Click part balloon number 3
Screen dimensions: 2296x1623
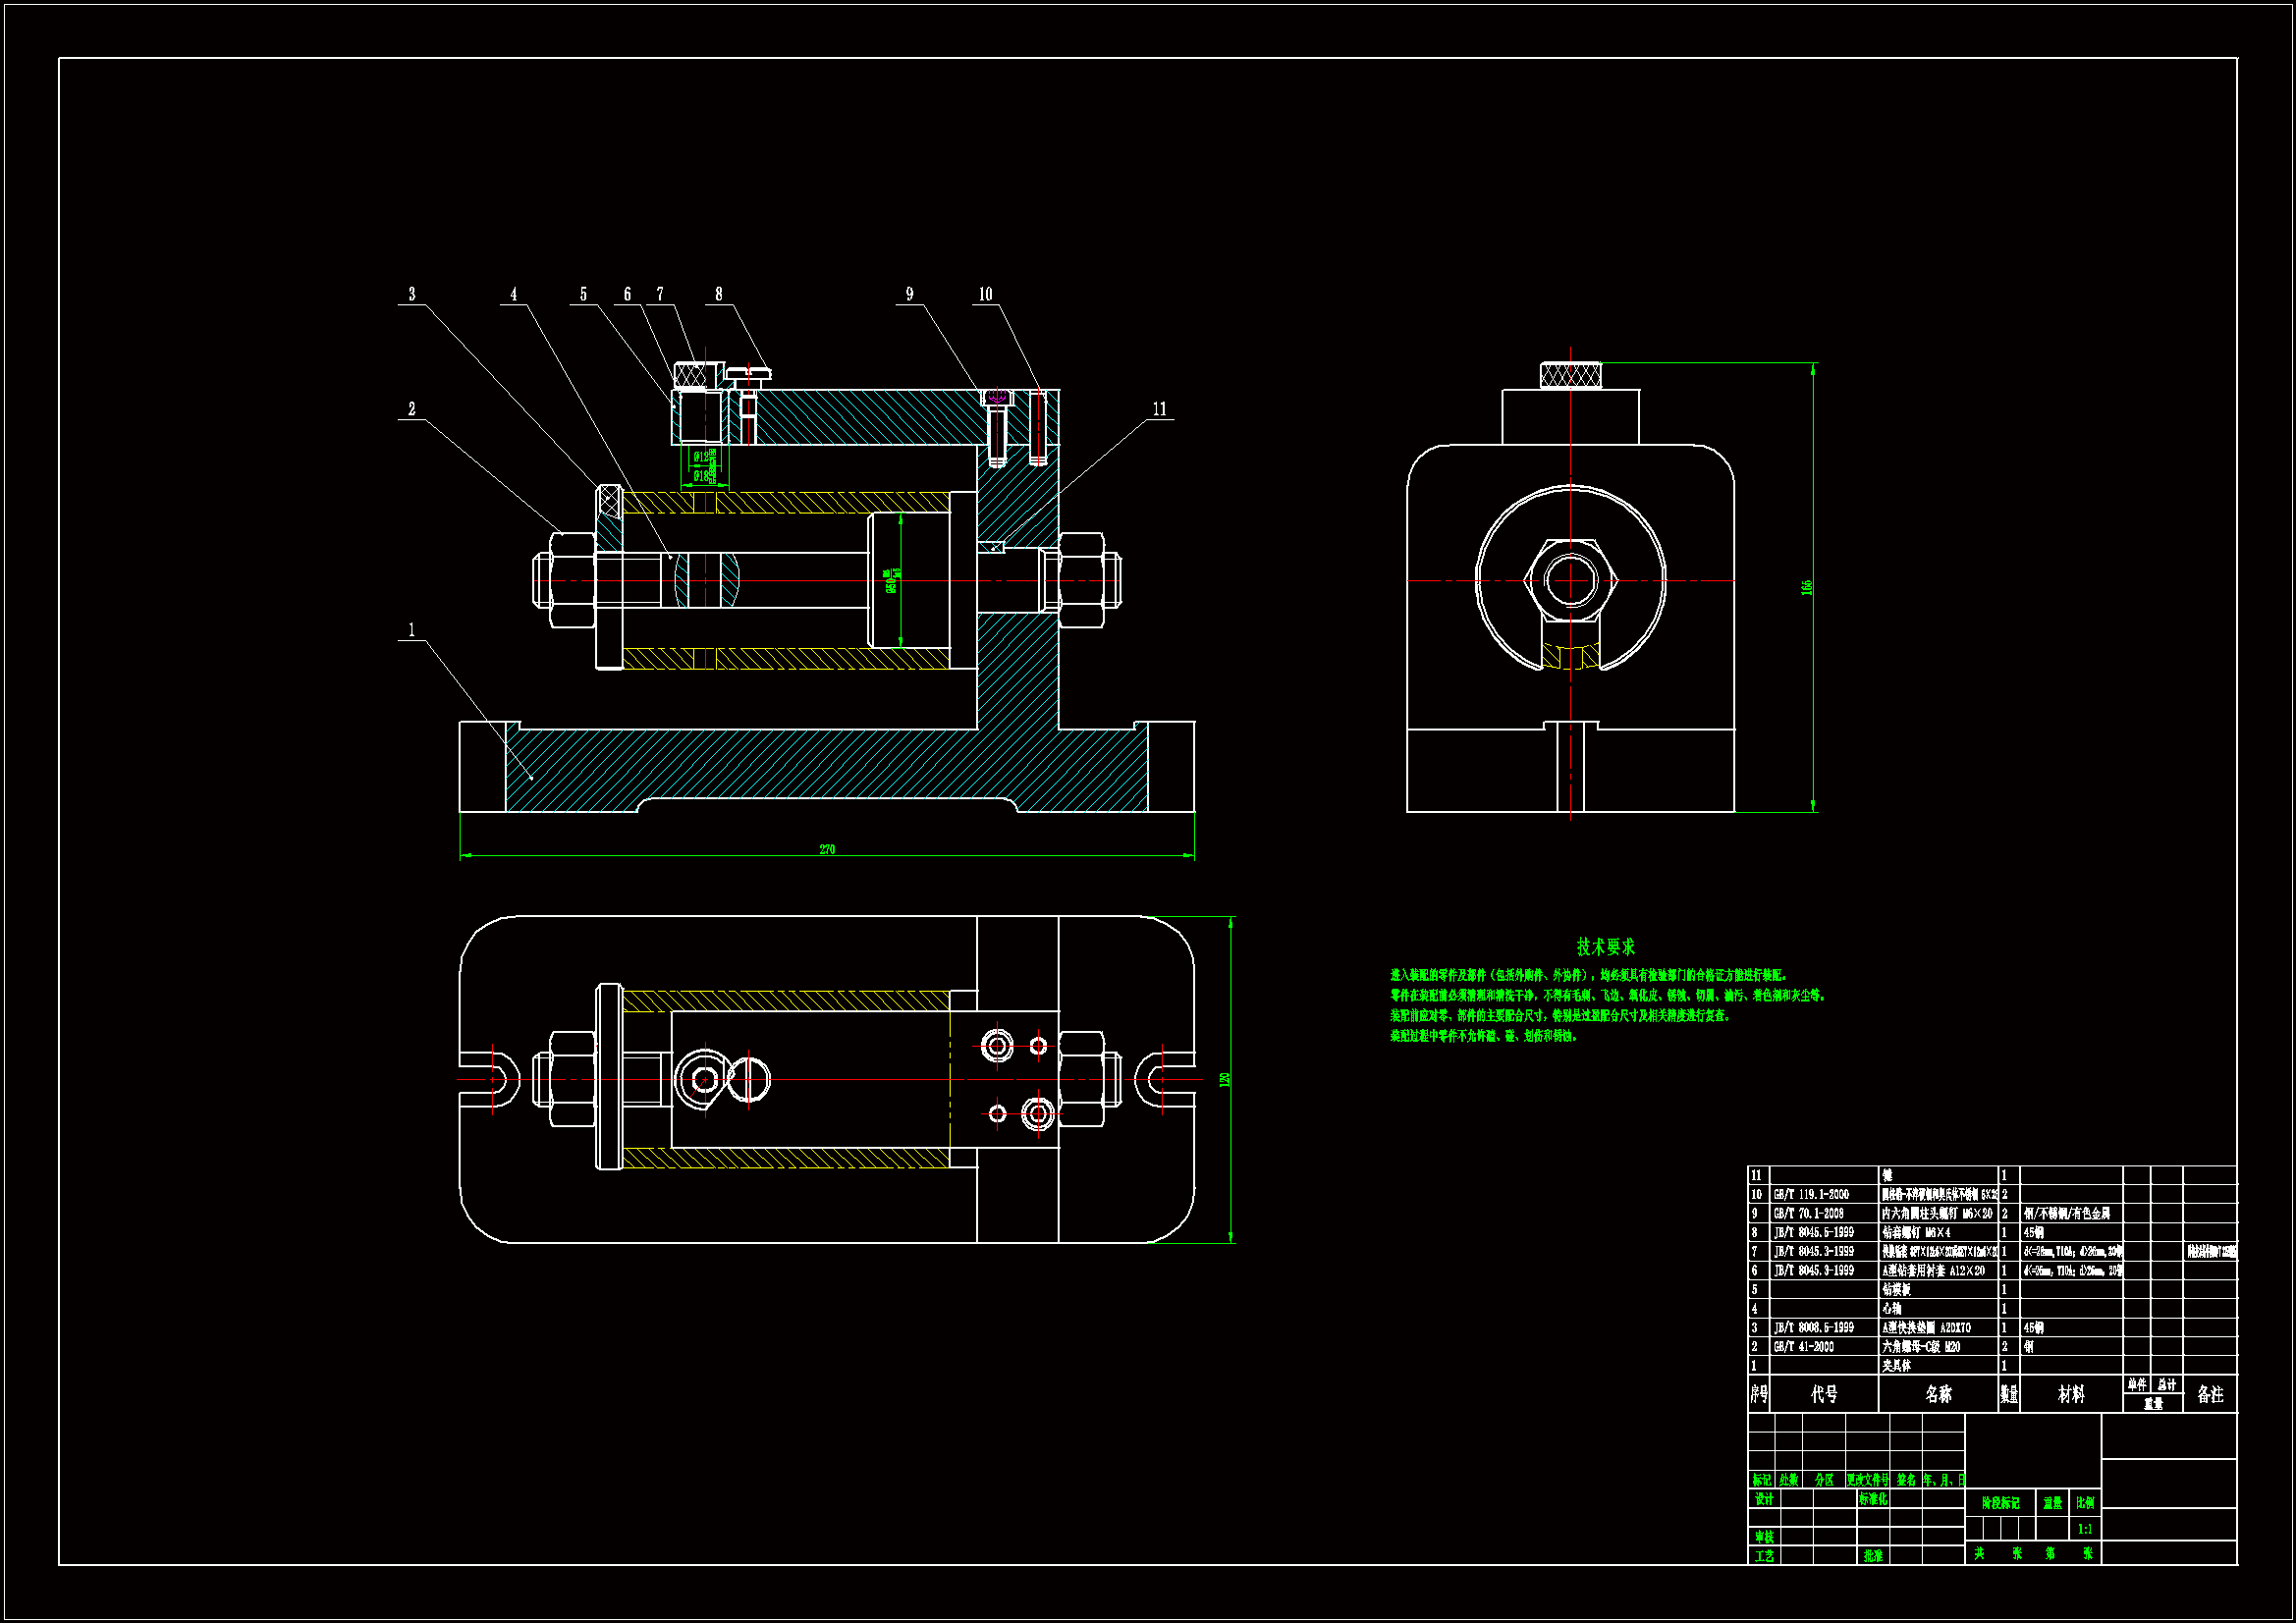(x=411, y=294)
